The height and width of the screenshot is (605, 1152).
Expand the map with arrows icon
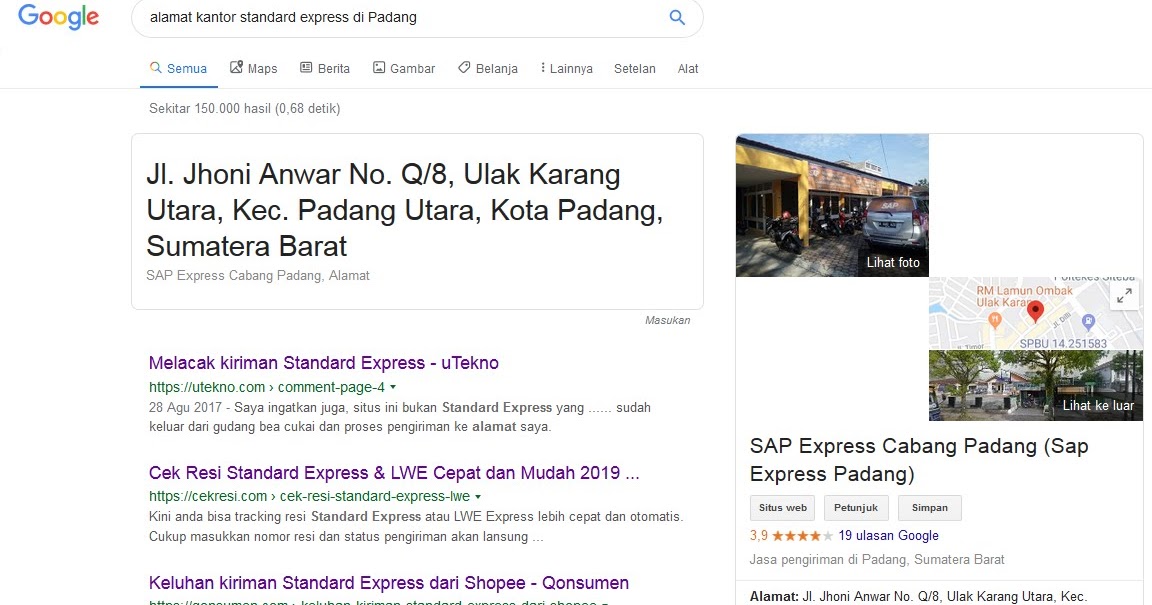click(1124, 295)
